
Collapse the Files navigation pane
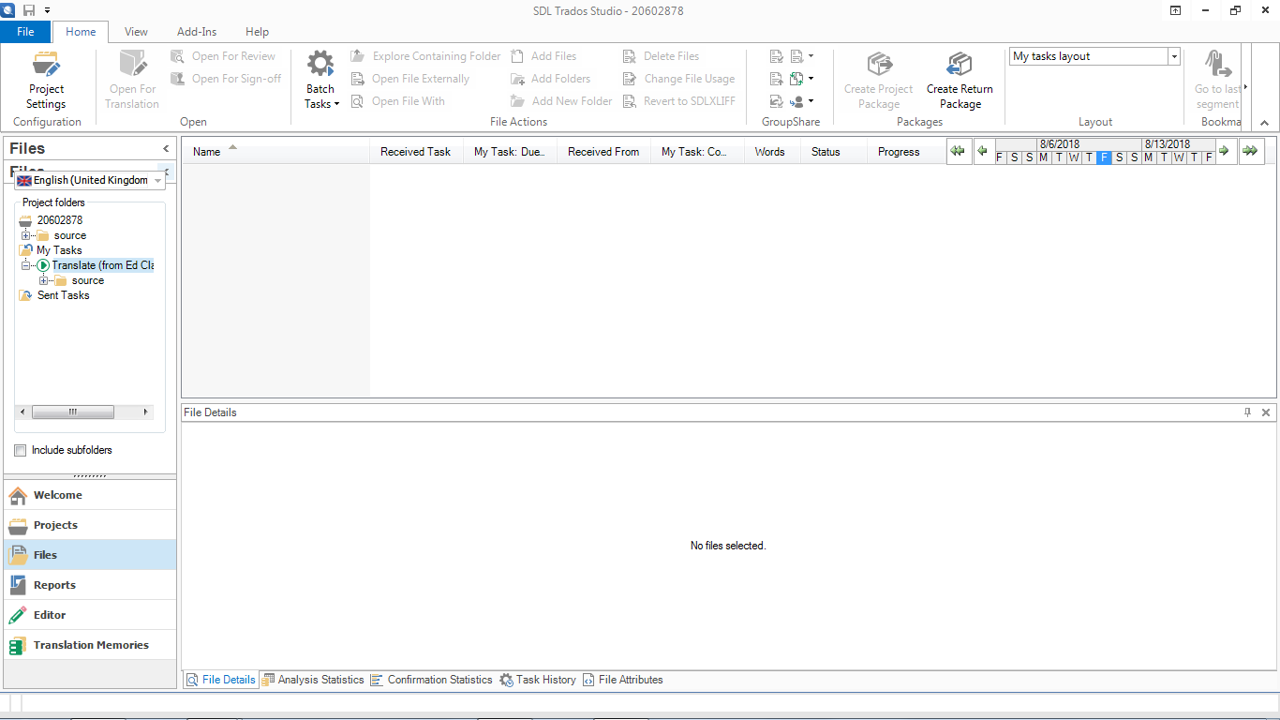(166, 148)
